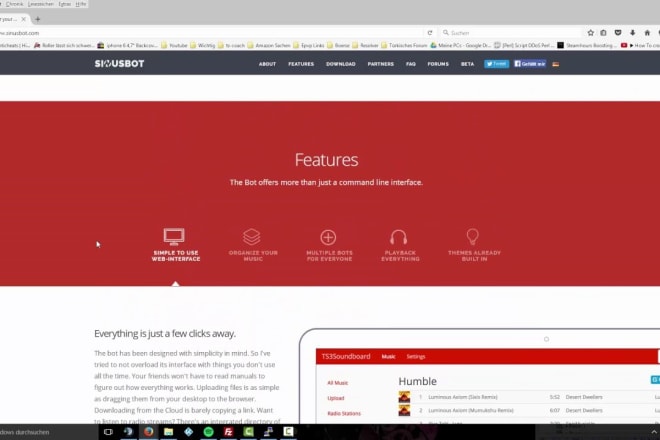Click the Suchen search field
The width and height of the screenshot is (660, 440).
pyautogui.click(x=509, y=33)
